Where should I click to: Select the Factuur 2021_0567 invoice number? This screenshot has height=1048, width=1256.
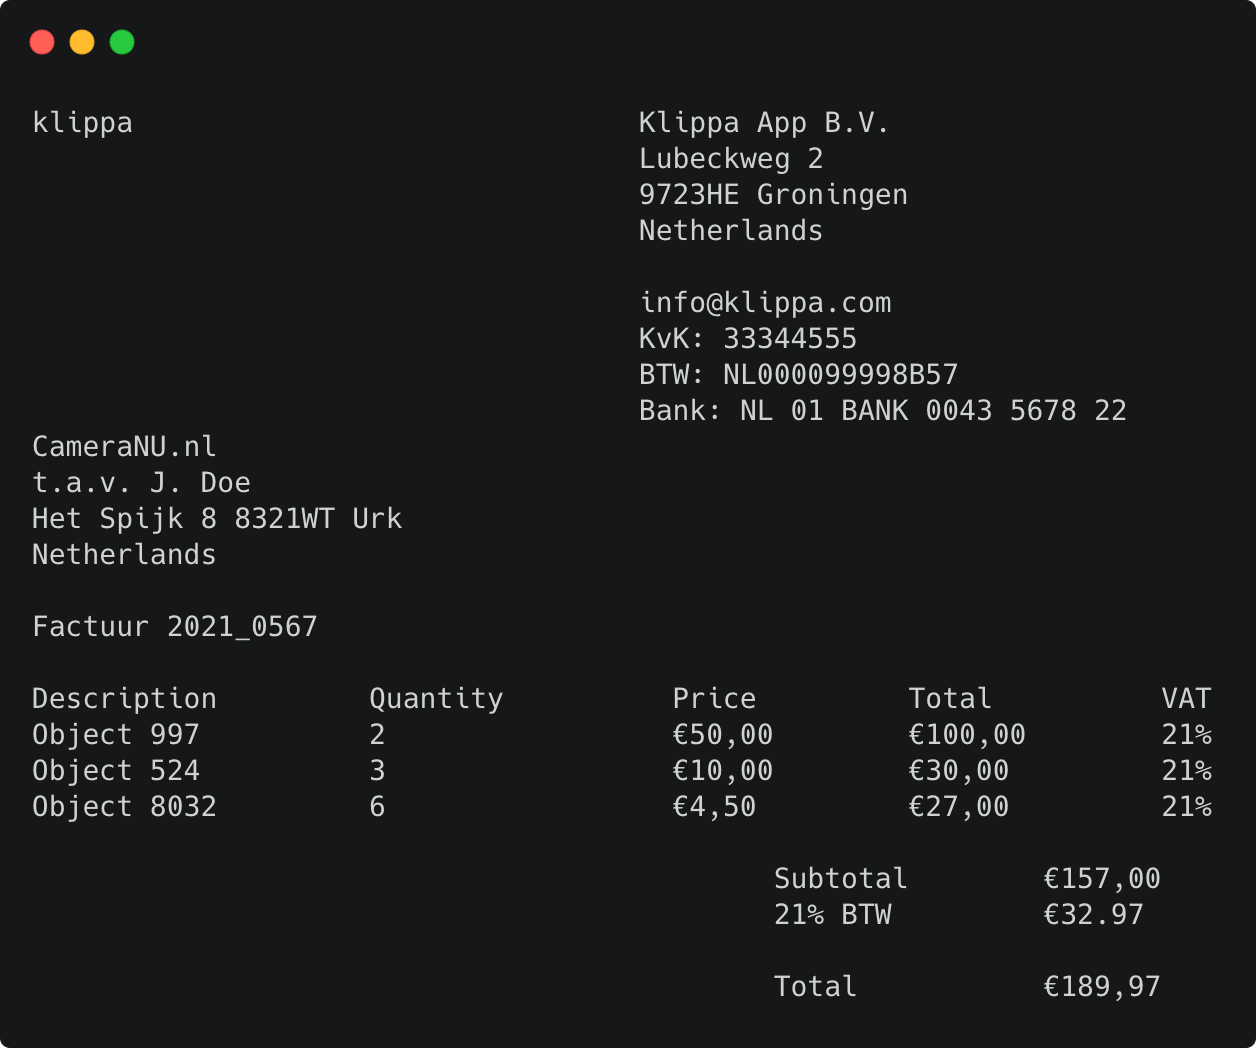pyautogui.click(x=175, y=626)
